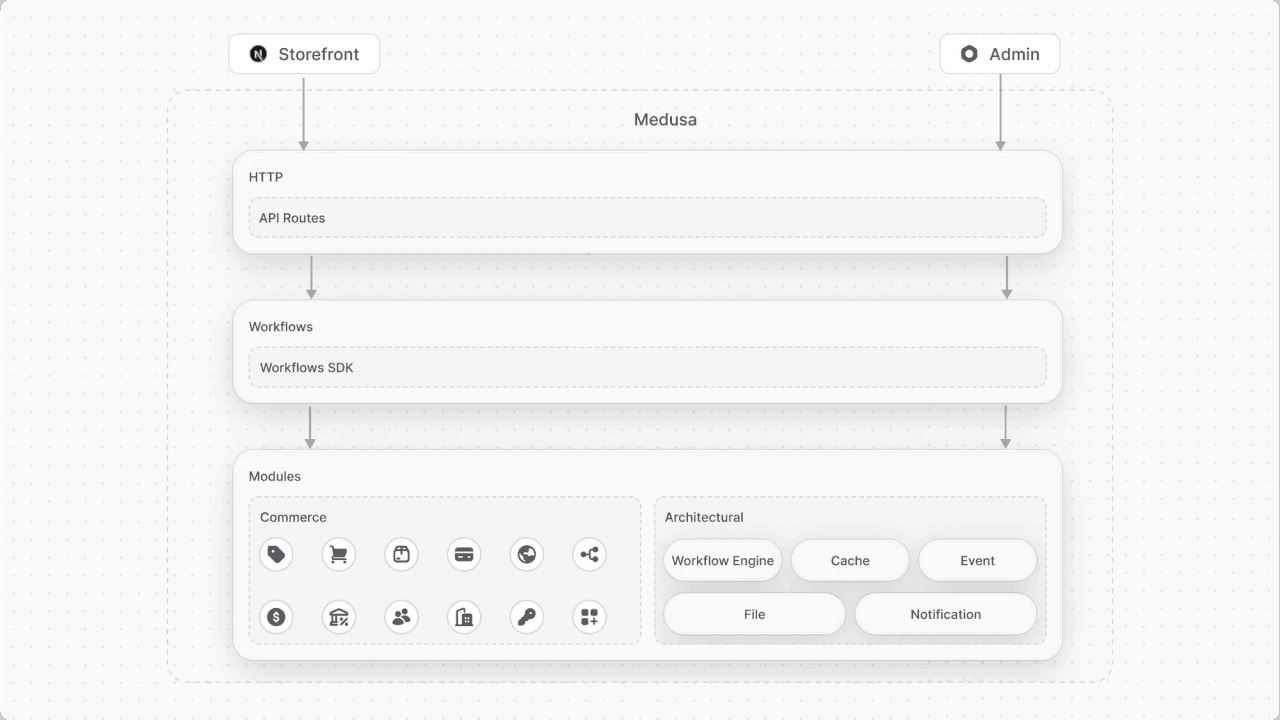The width and height of the screenshot is (1280, 720).
Task: Click the price tag icon under Commerce
Action: click(x=276, y=555)
